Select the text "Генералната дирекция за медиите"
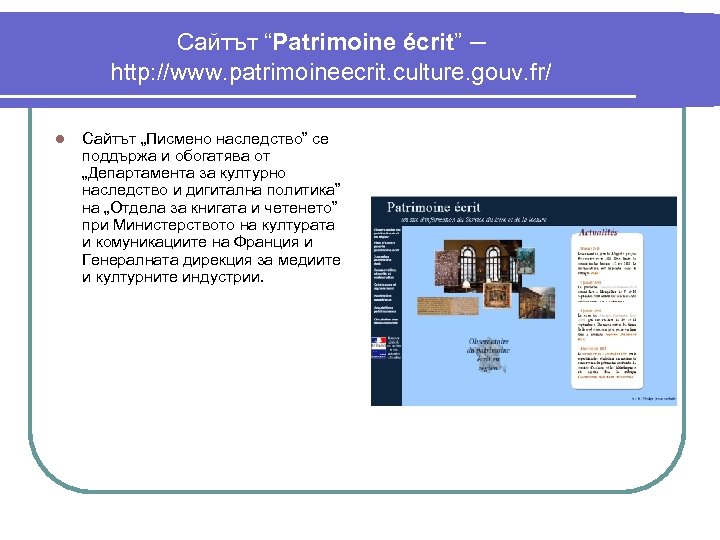Image resolution: width=720 pixels, height=540 pixels. pyautogui.click(x=211, y=260)
